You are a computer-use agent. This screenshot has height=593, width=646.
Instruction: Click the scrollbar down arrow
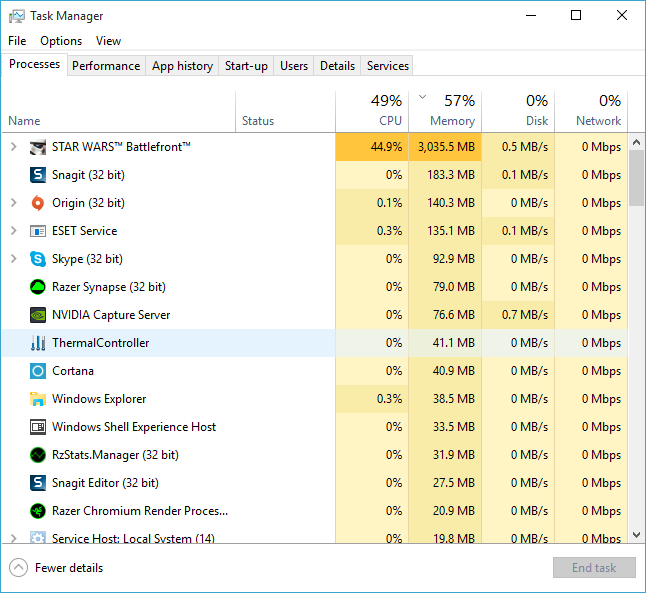[x=636, y=535]
